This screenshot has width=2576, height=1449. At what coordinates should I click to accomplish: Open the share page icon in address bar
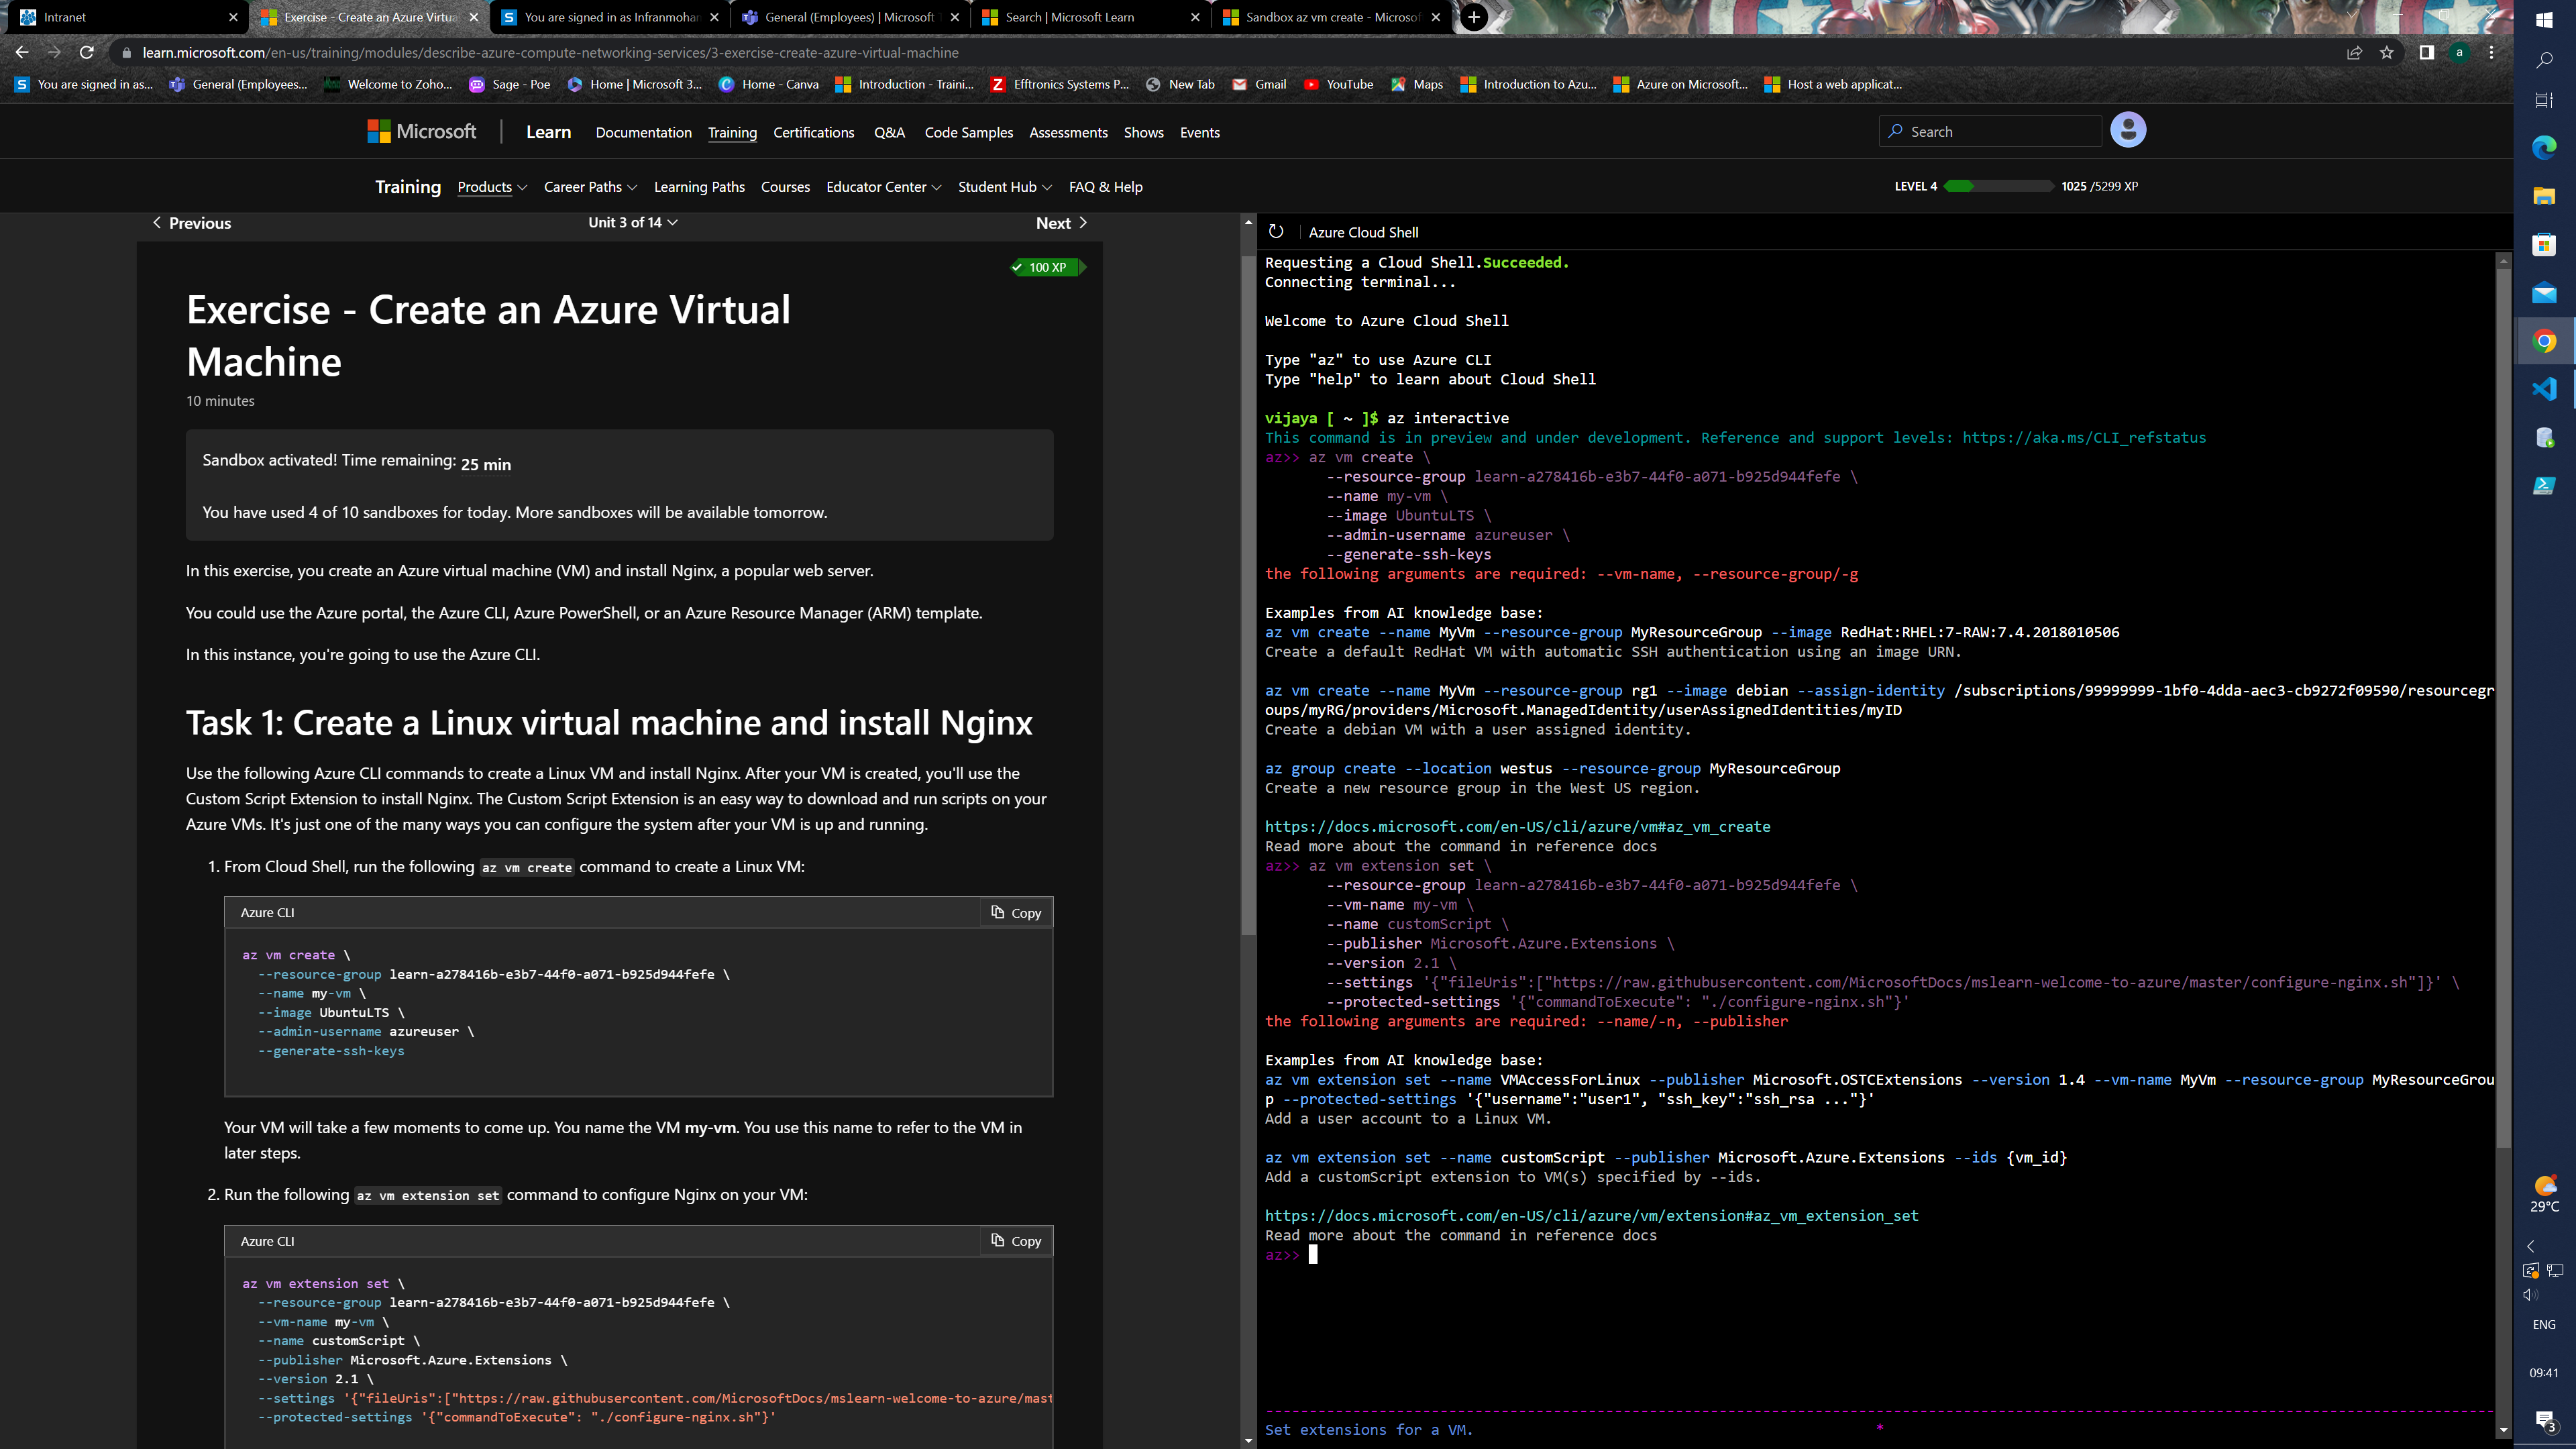click(x=2355, y=53)
